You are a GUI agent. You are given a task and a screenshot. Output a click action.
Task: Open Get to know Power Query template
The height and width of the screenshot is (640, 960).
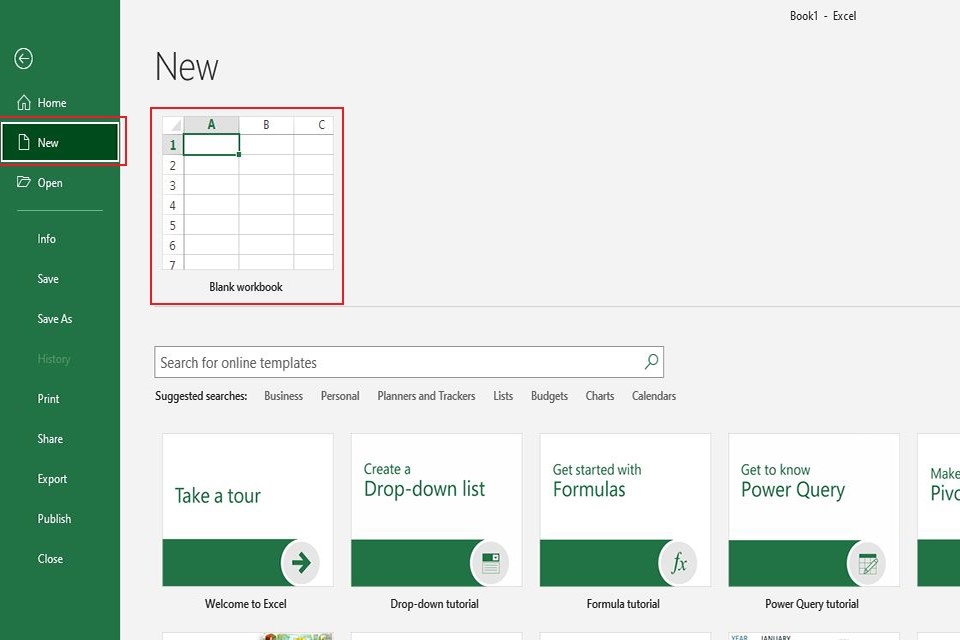pyautogui.click(x=814, y=510)
